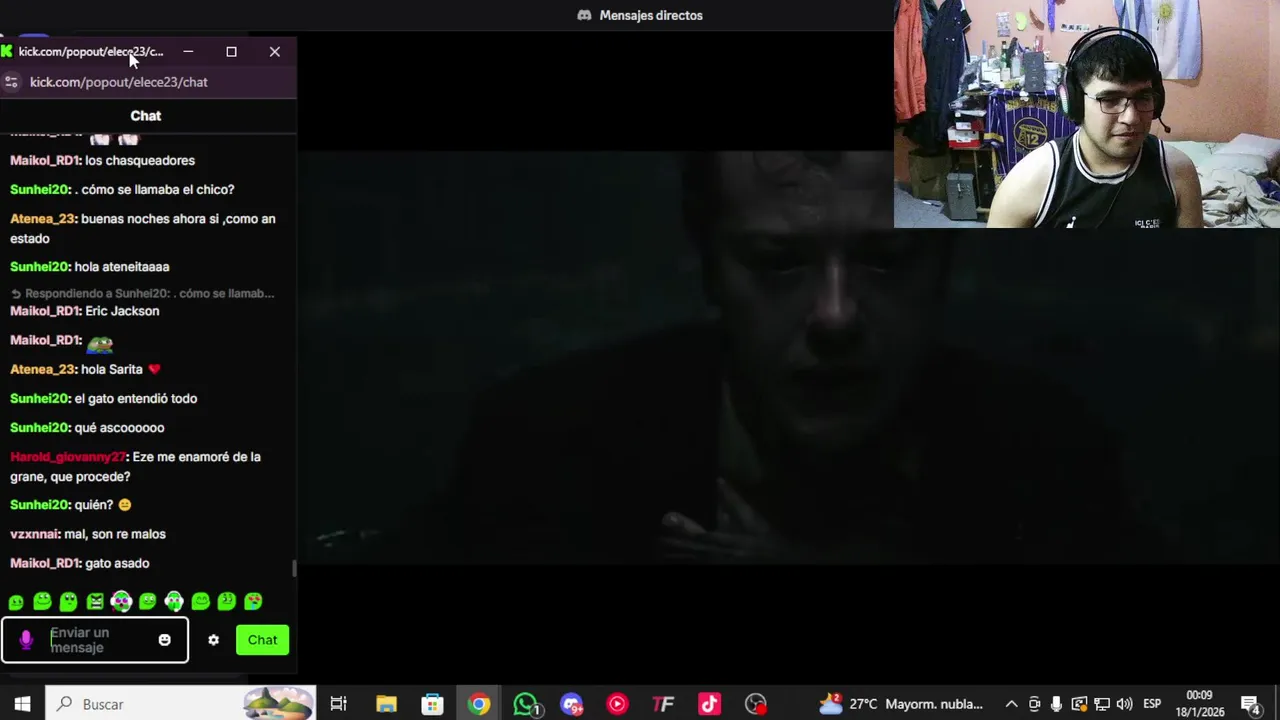Click the Kick logo favicon in title bar
This screenshot has height=720, width=1280.
point(7,51)
